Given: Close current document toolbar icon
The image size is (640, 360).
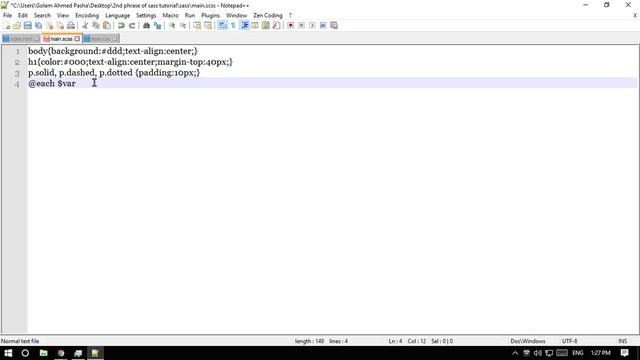Looking at the screenshot, I should (x=49, y=25).
